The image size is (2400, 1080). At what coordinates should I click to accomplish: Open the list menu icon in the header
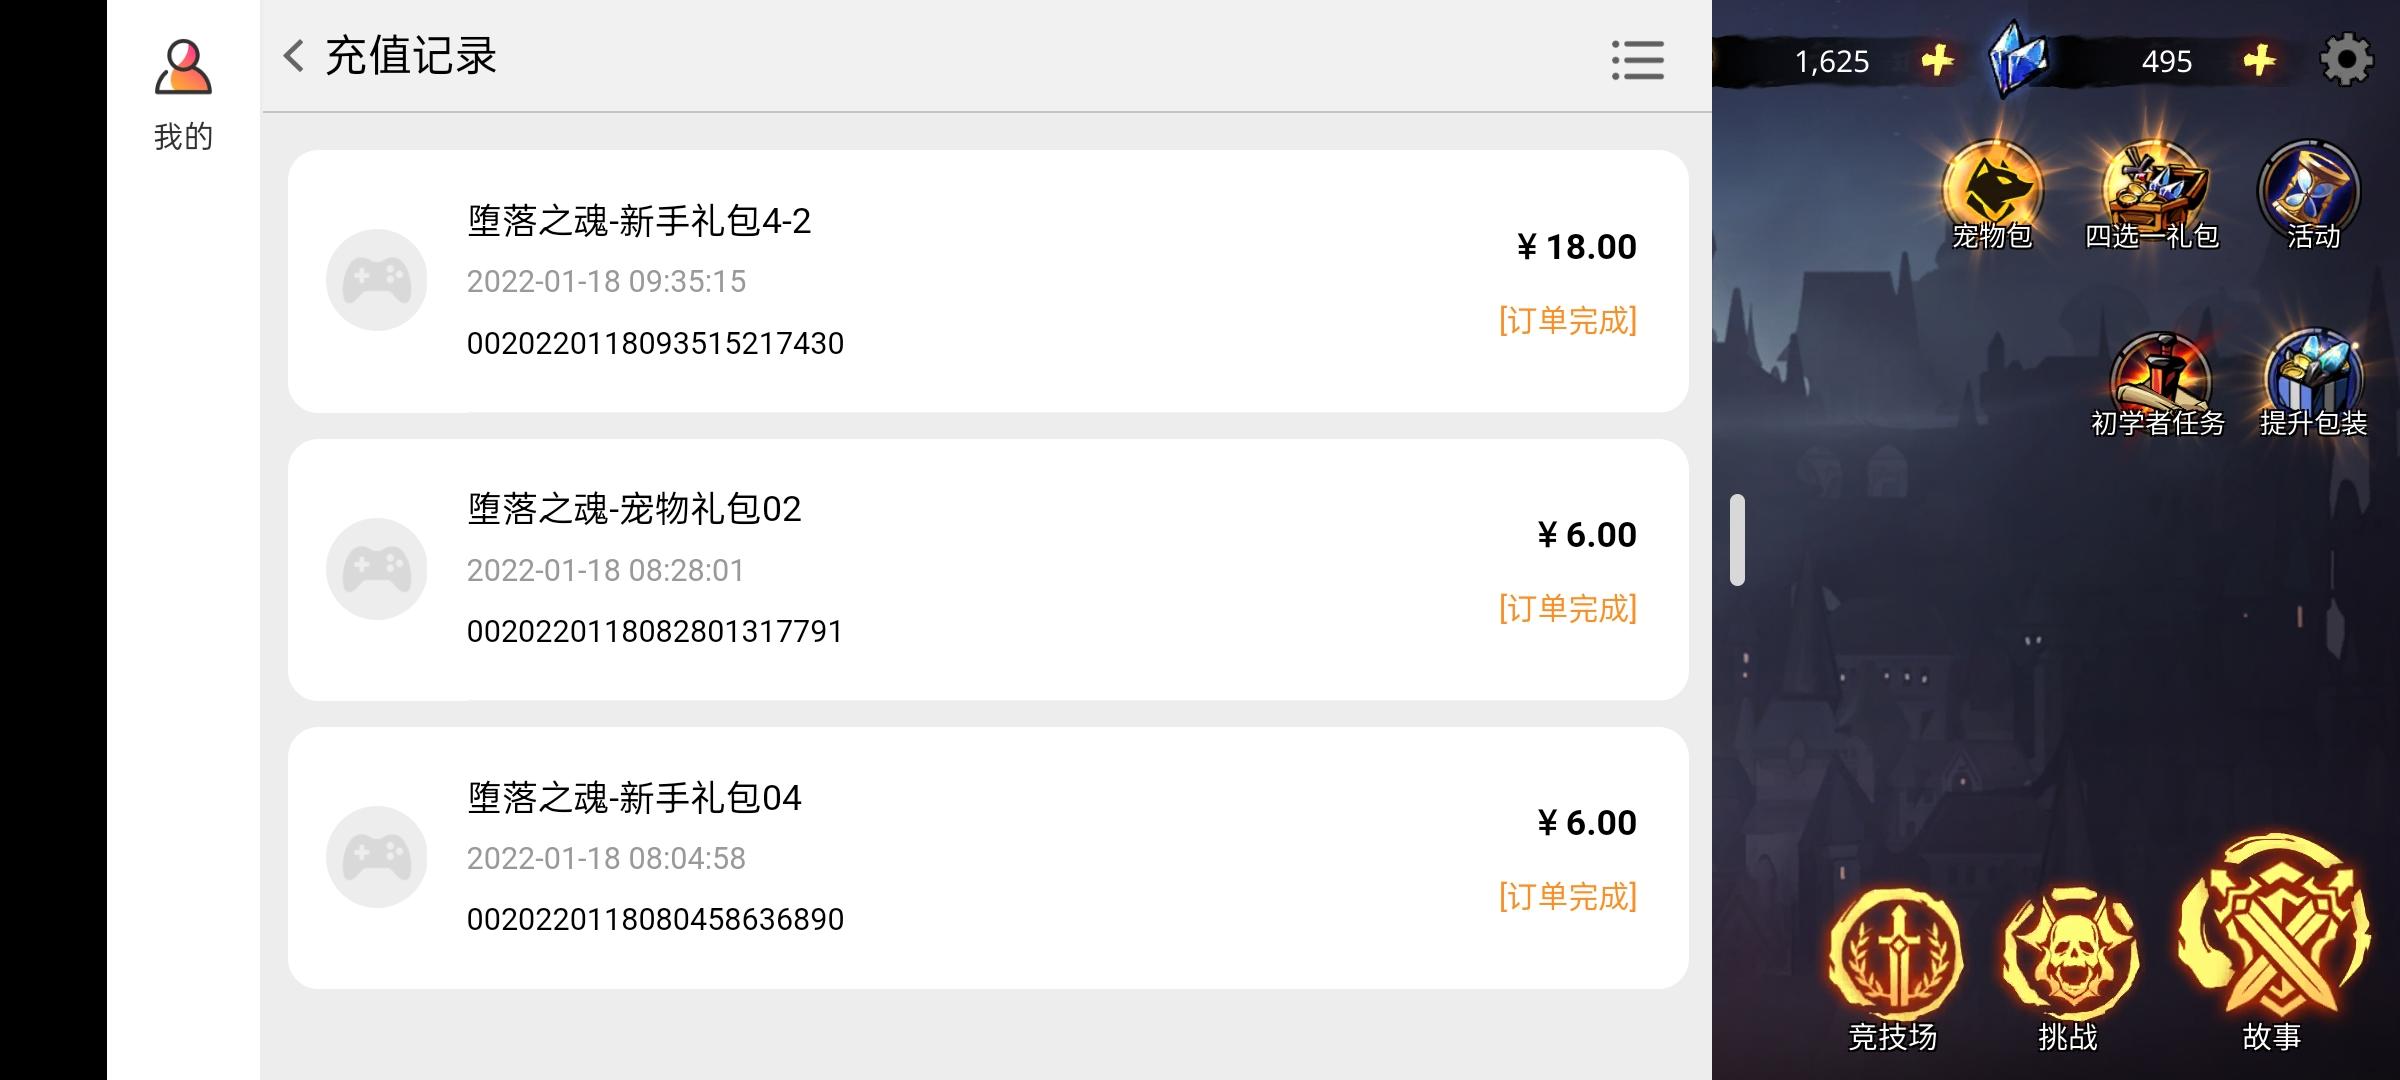pos(1637,60)
